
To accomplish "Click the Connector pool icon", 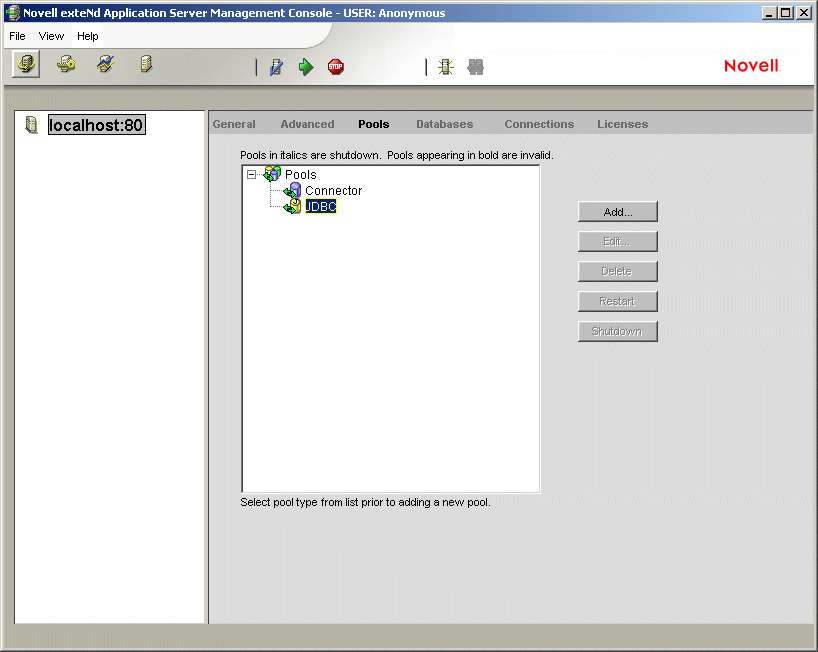I will [292, 191].
